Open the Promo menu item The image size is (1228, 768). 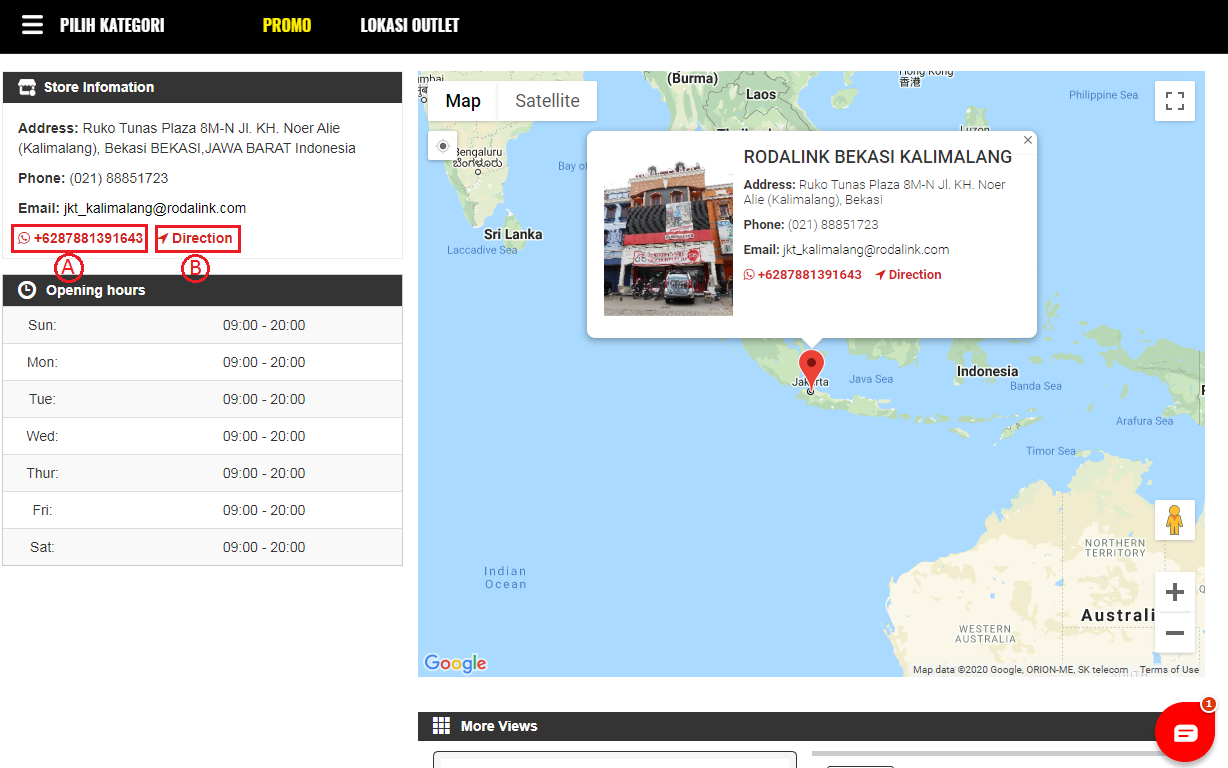287,25
